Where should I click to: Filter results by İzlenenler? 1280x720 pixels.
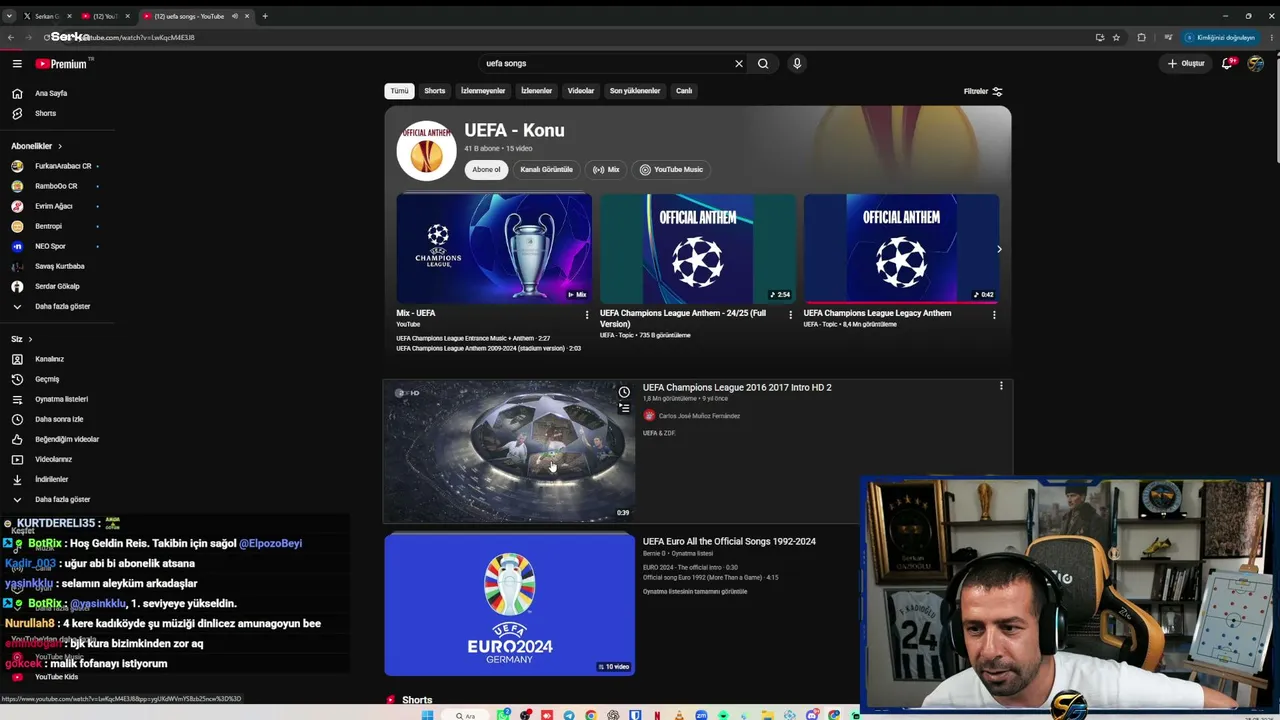click(536, 91)
